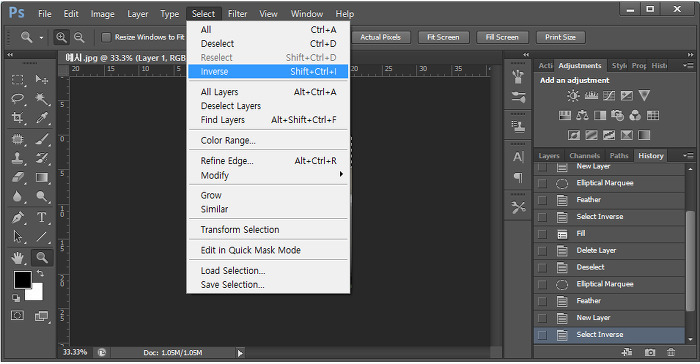
Task: Add a Channel Mixer adjustment
Action: pos(635,116)
